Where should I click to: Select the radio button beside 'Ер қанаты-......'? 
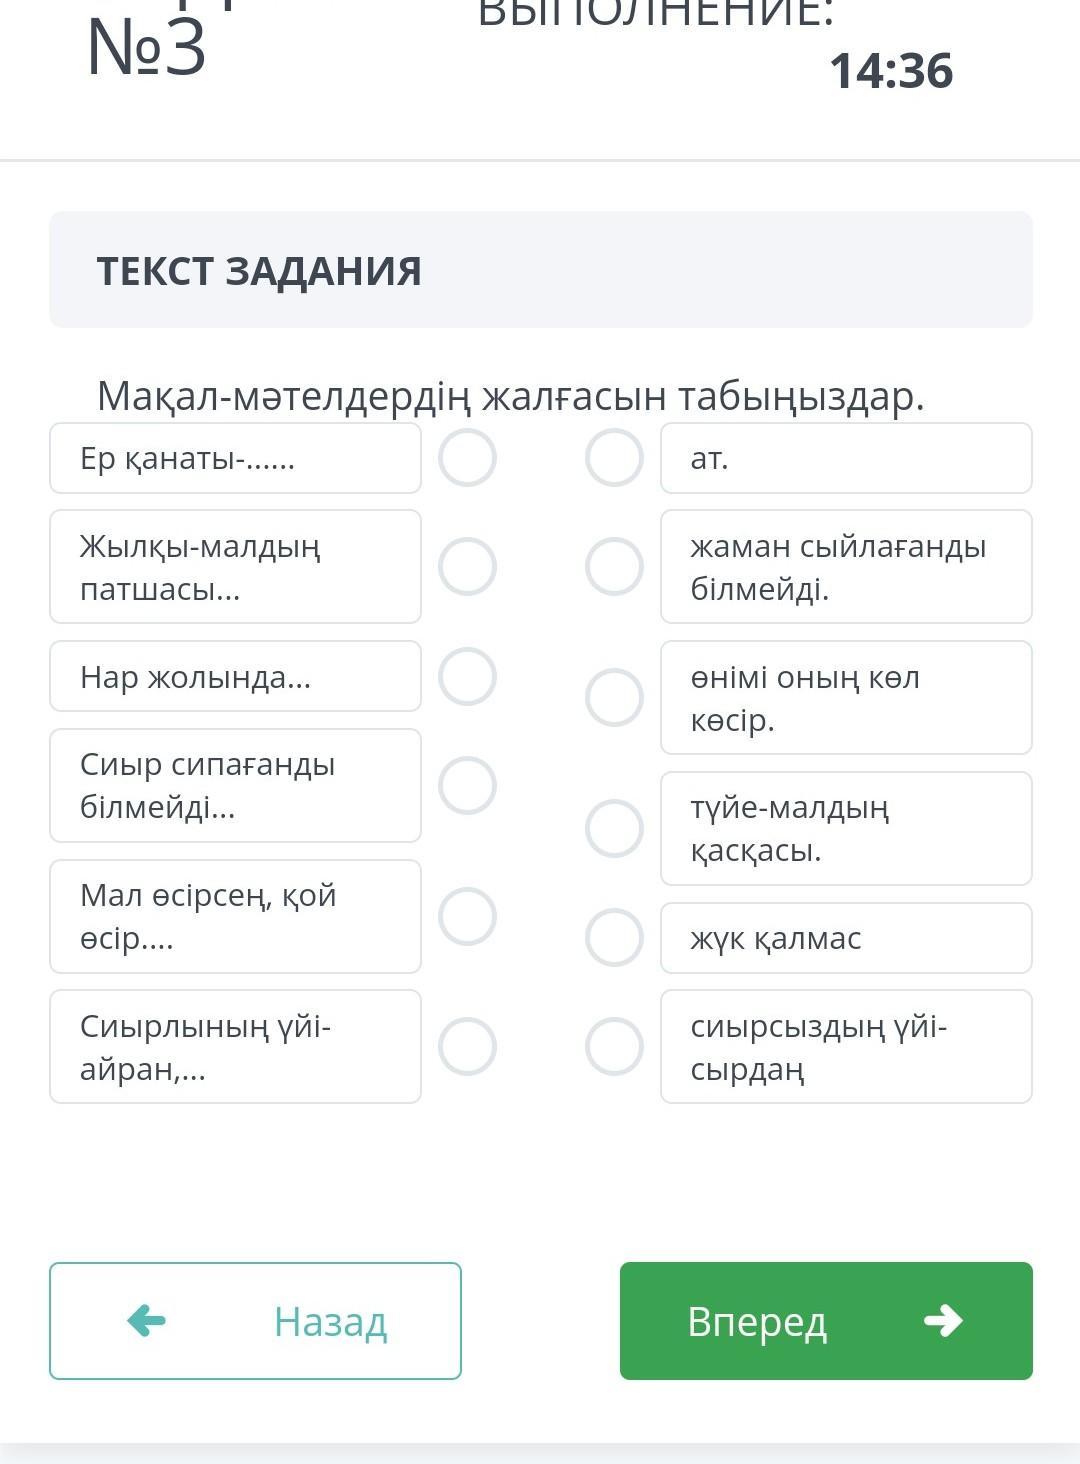(467, 458)
